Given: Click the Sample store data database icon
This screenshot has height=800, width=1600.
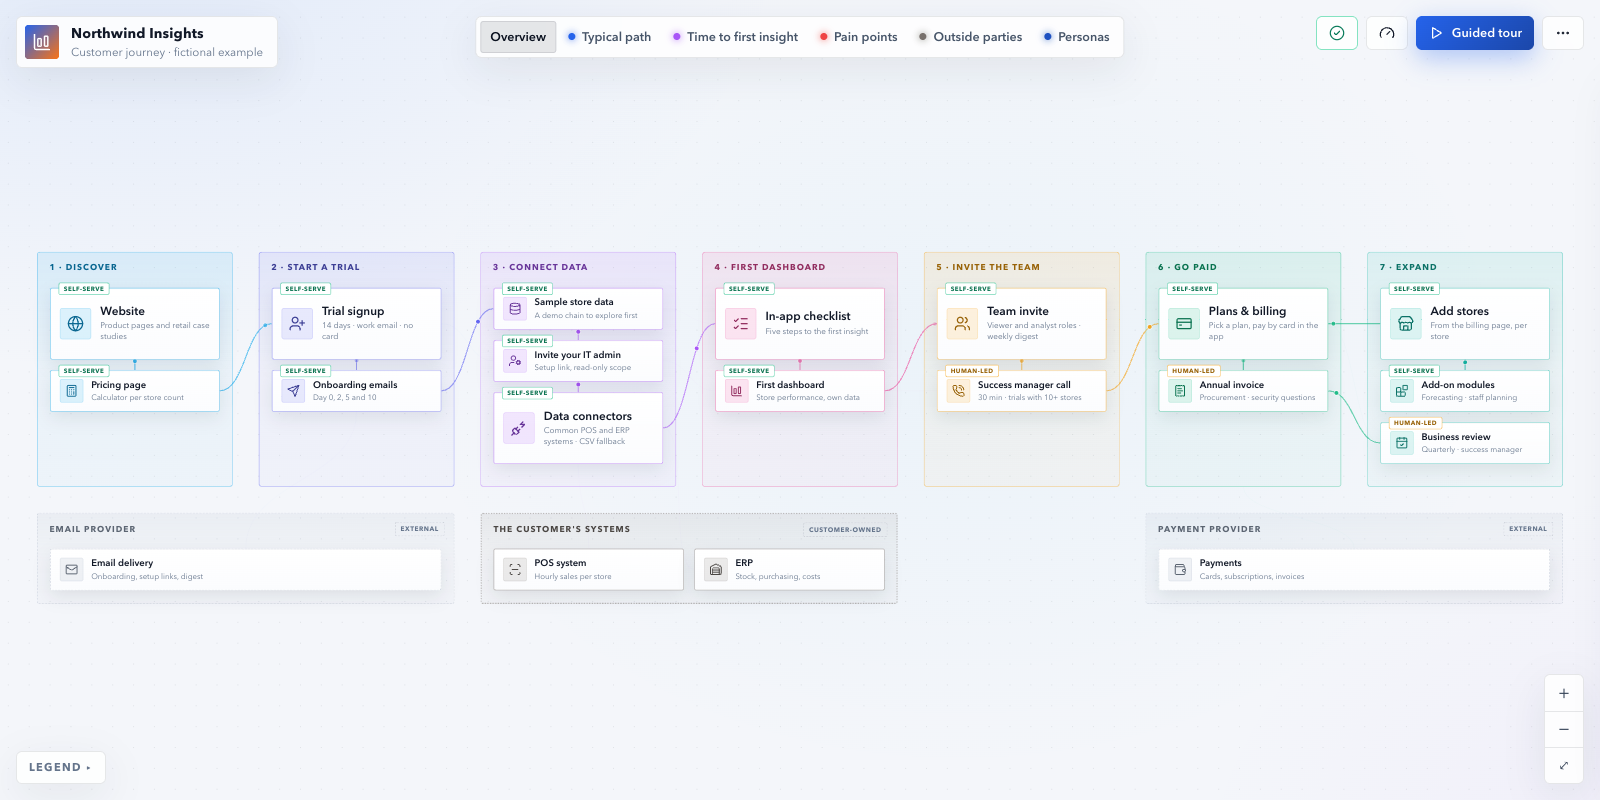Looking at the screenshot, I should 515,309.
